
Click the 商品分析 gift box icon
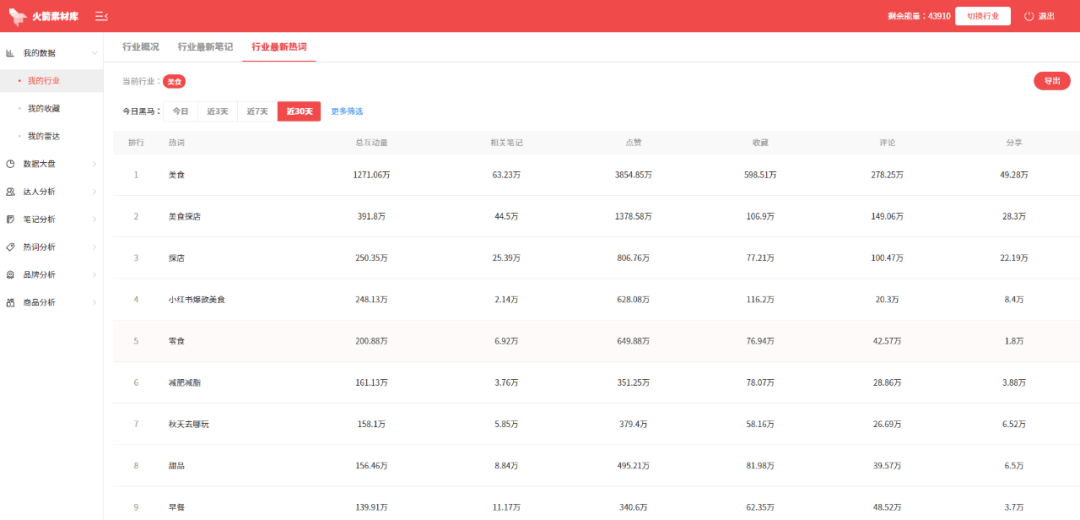tap(10, 302)
